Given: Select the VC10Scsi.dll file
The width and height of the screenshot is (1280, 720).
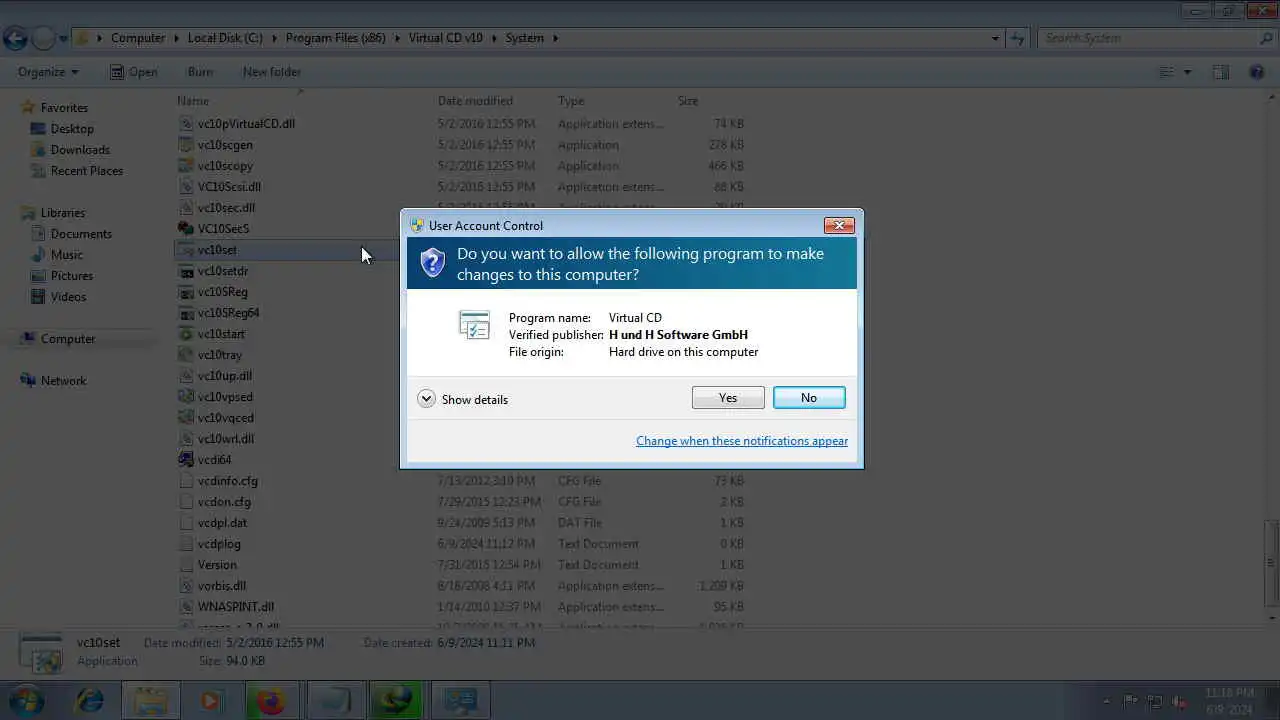Looking at the screenshot, I should [229, 187].
